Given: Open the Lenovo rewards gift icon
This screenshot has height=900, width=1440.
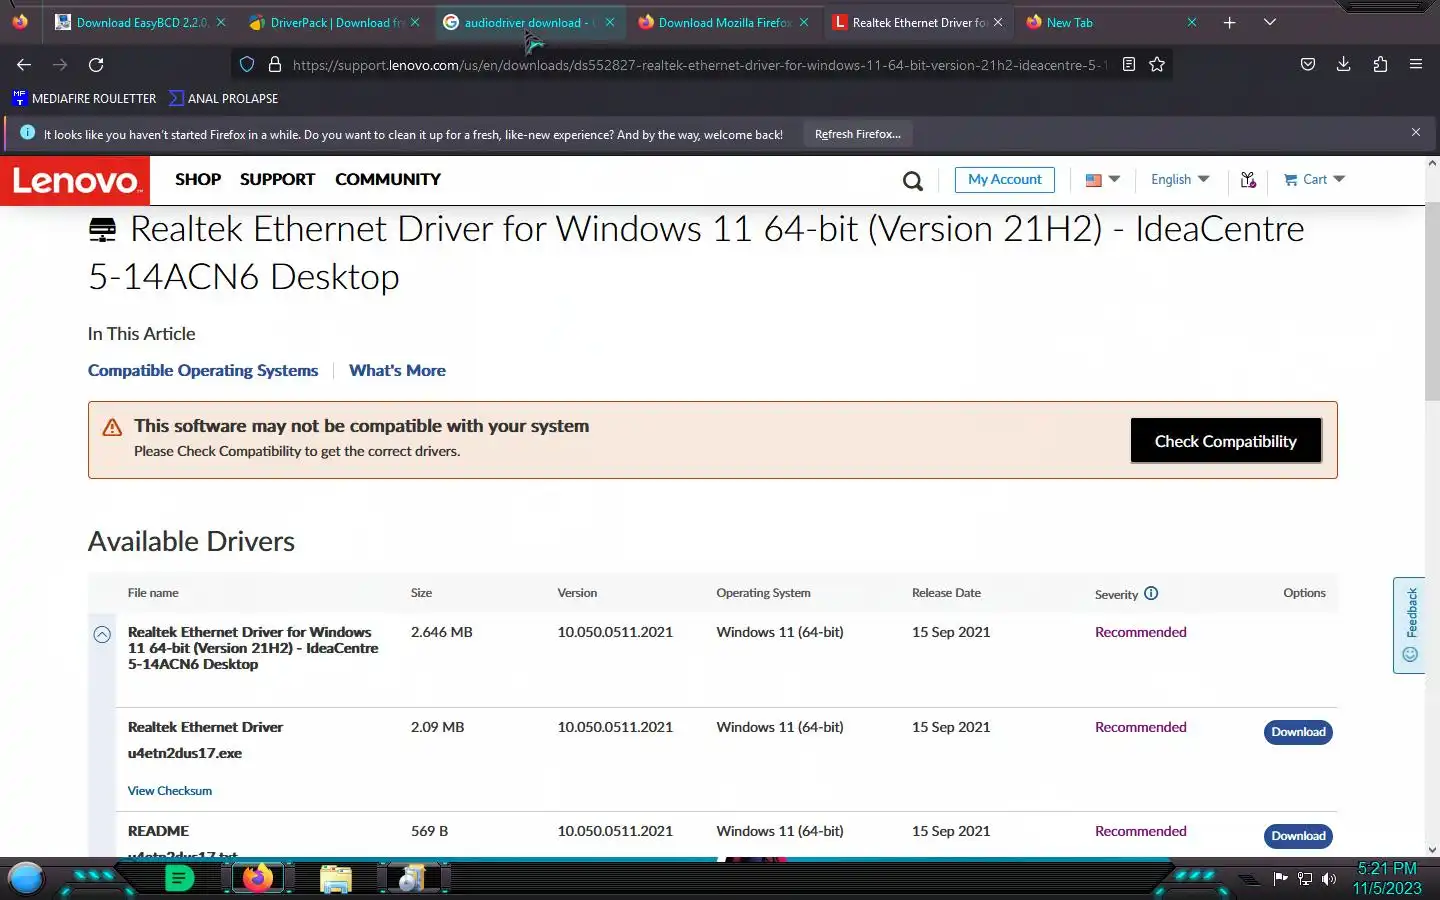Looking at the screenshot, I should tap(1248, 180).
